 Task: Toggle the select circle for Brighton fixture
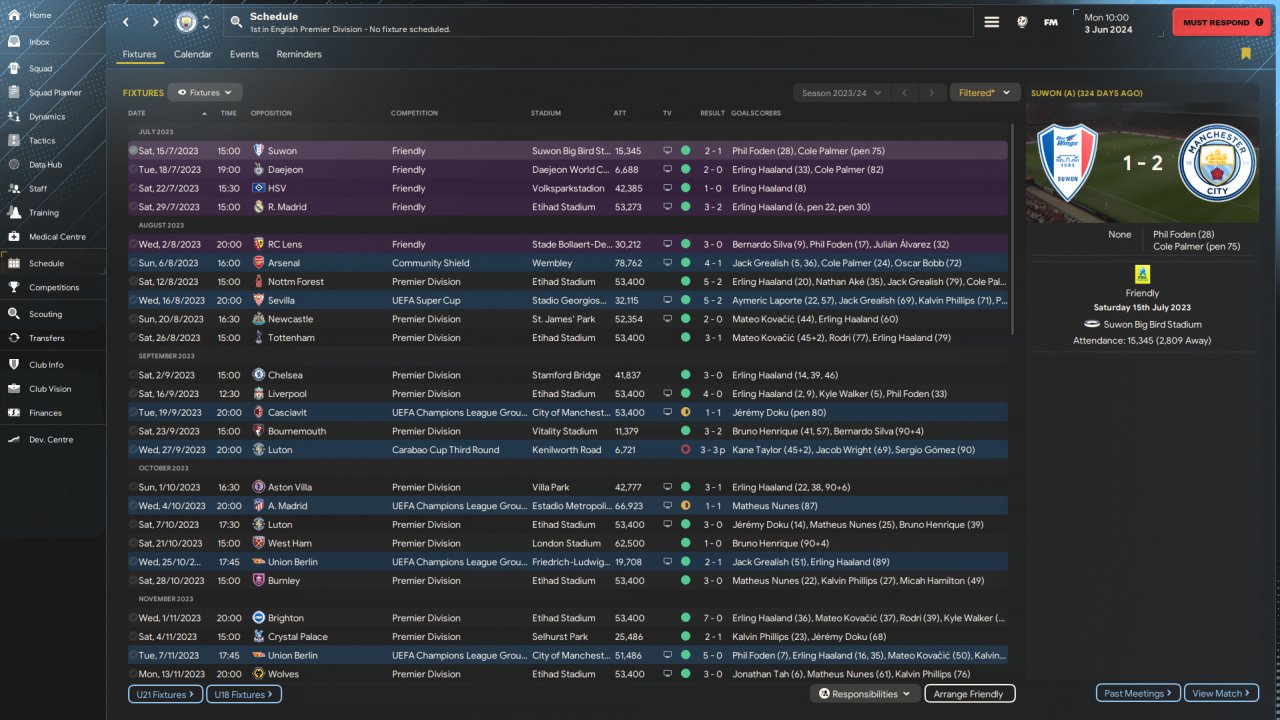coord(133,618)
